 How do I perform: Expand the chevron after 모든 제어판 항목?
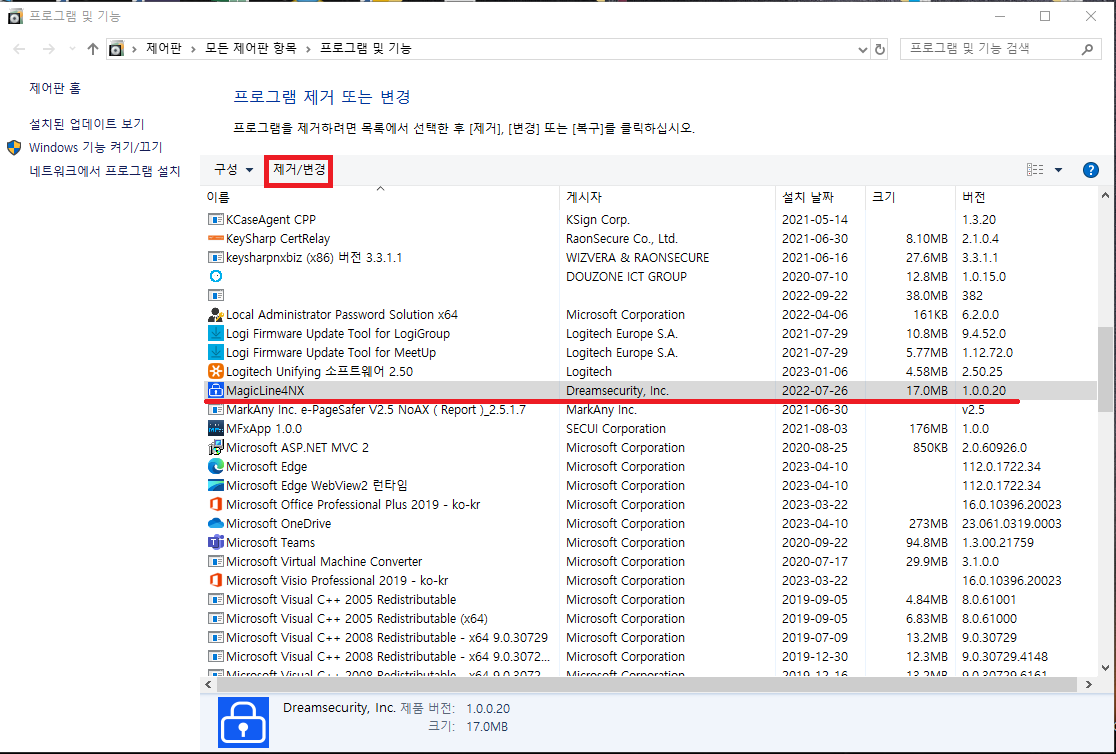click(308, 49)
